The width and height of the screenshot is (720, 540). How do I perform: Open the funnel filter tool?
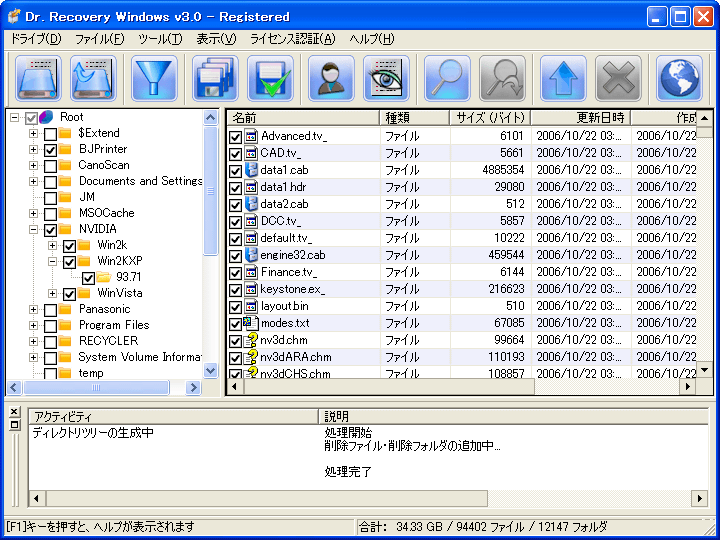coord(154,78)
